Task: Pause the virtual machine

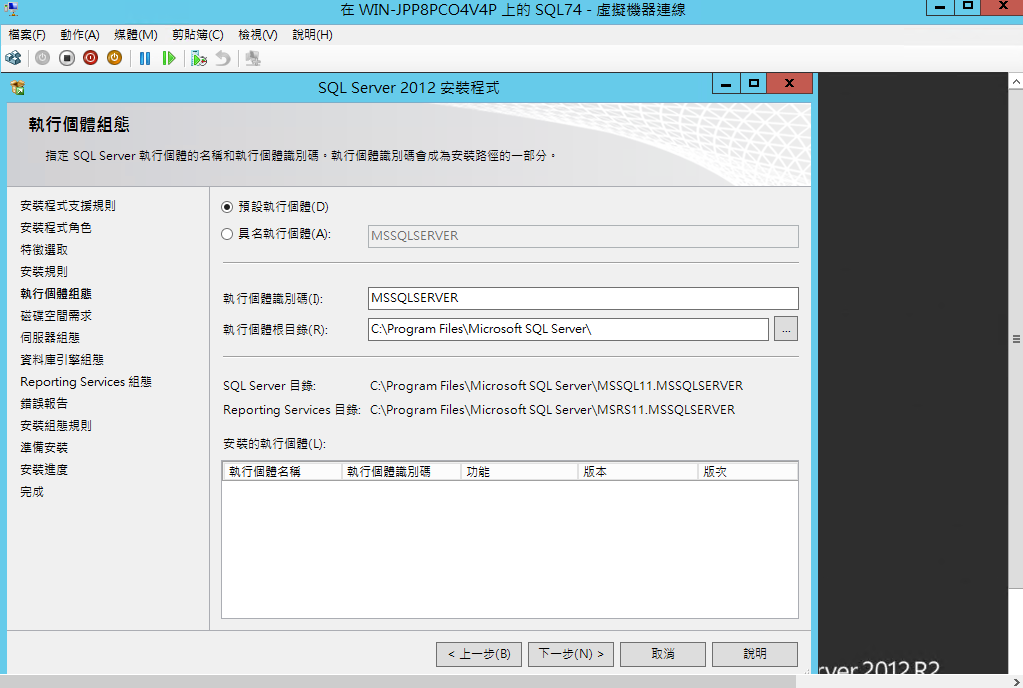Action: pos(145,58)
